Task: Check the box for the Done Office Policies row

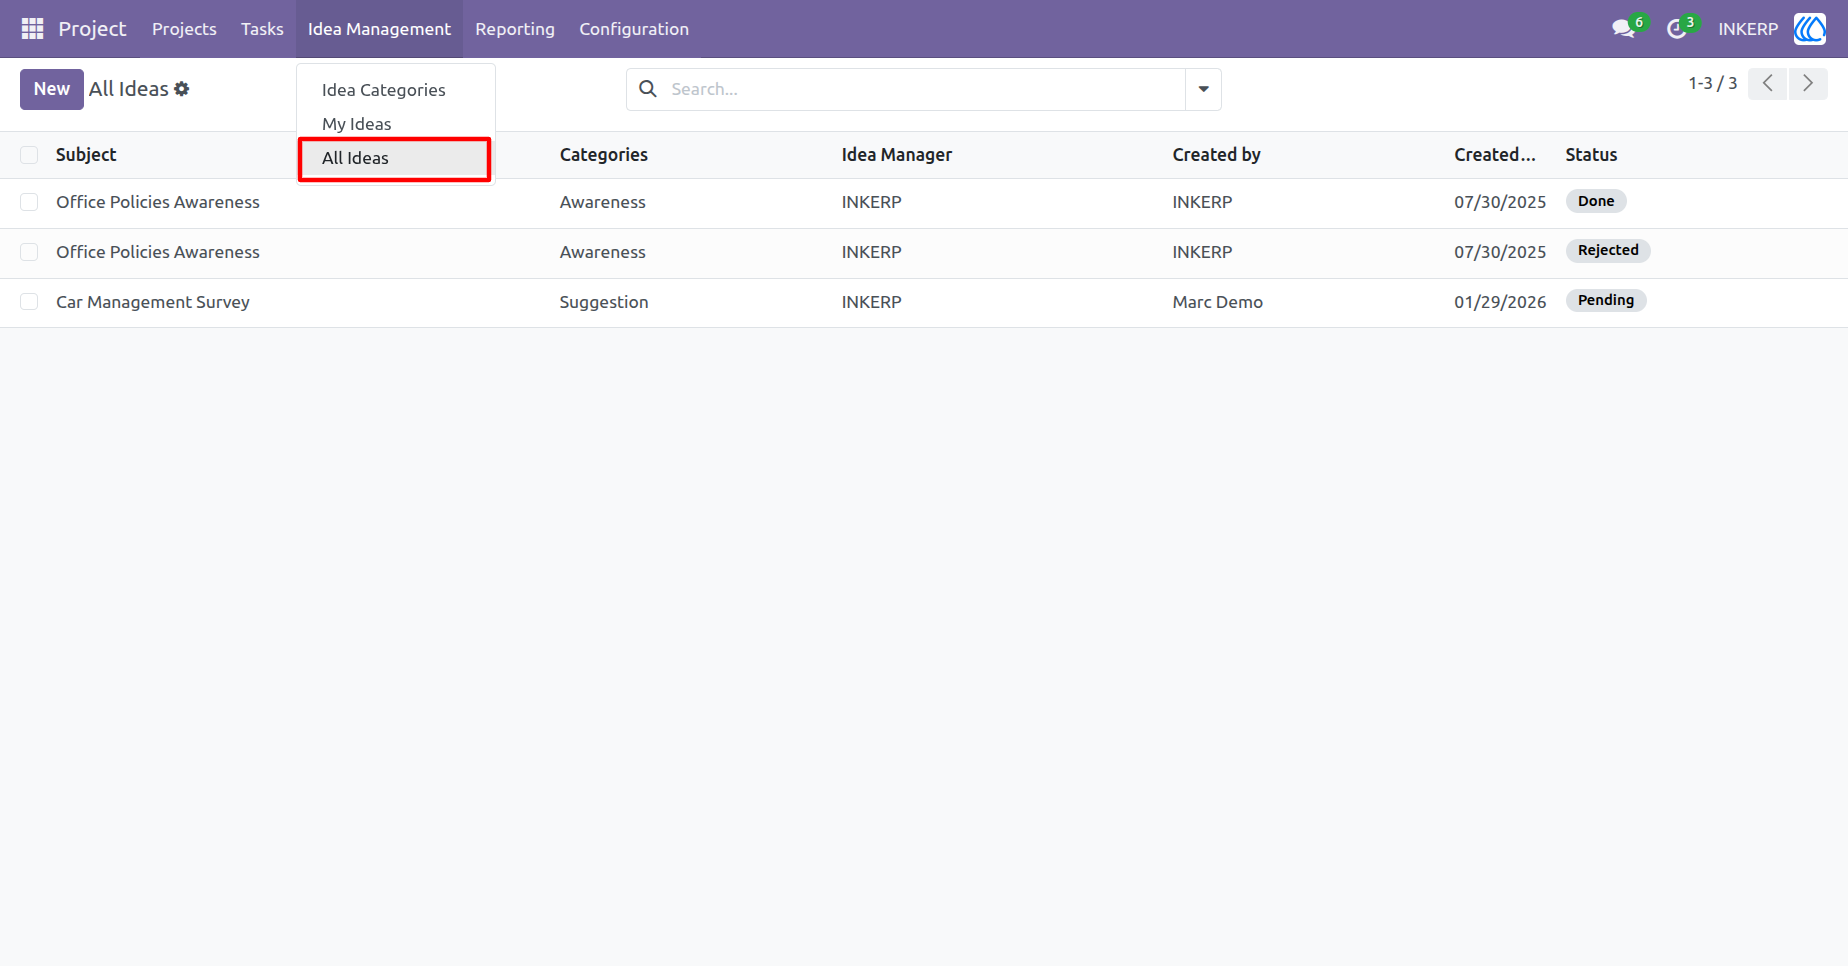Action: click(29, 202)
